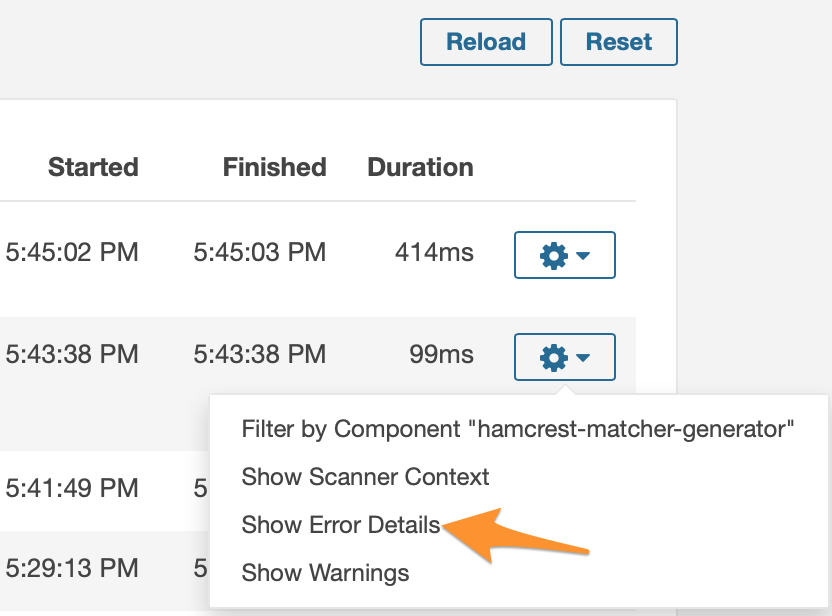The height and width of the screenshot is (616, 832).
Task: Click the gear icon in the 414ms row
Action: tap(553, 256)
